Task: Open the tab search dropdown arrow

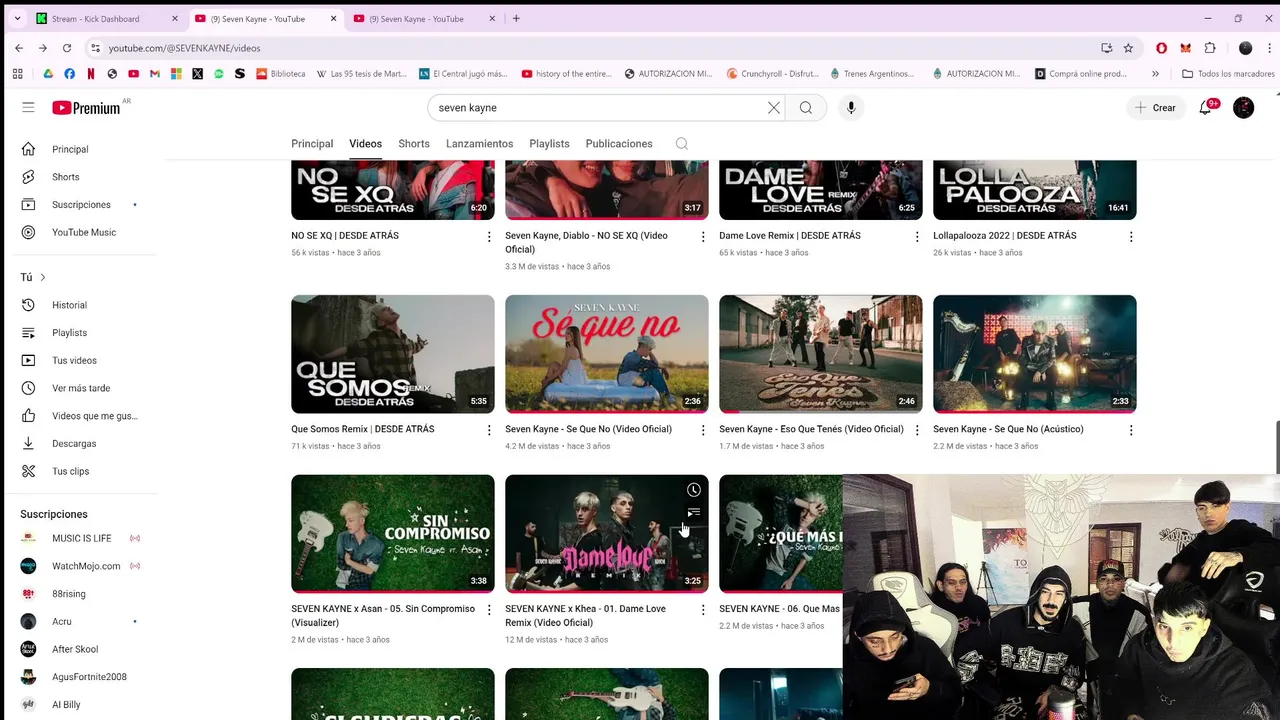Action: 17,18
